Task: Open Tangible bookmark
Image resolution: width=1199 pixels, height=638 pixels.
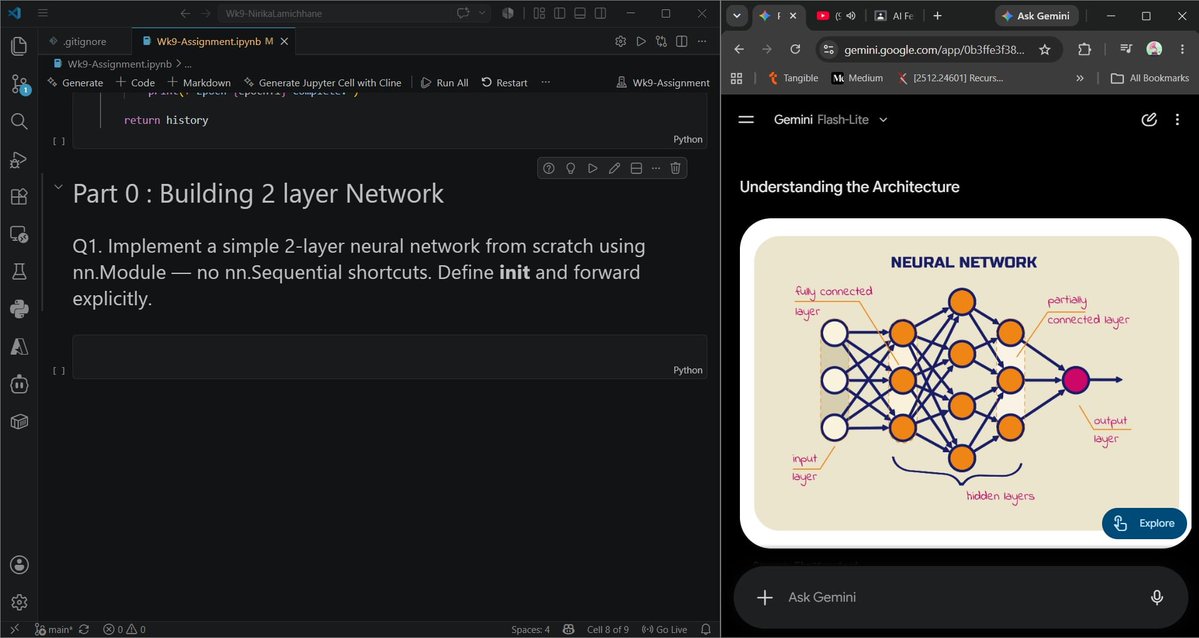Action: (792, 78)
